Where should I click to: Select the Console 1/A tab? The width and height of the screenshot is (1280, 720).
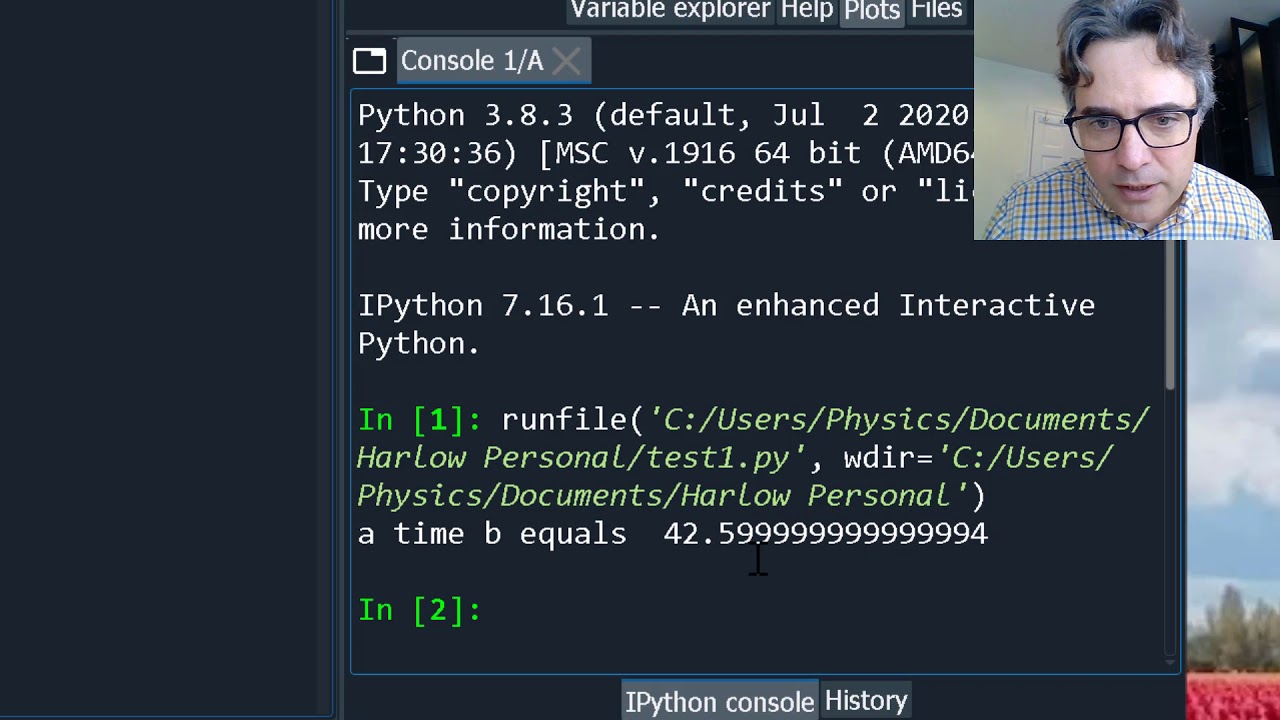coord(471,61)
